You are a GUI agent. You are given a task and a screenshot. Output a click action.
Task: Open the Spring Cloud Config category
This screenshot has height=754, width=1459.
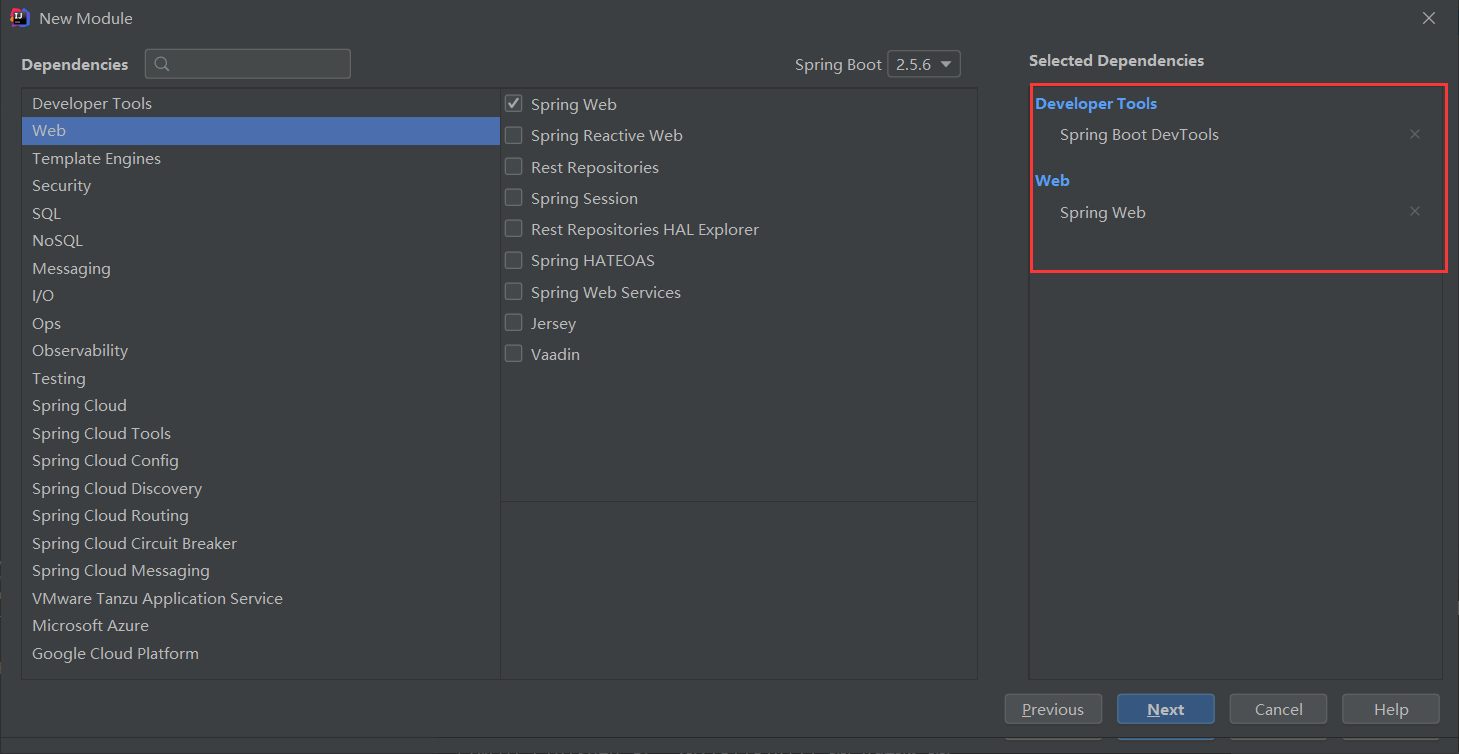pos(261,461)
